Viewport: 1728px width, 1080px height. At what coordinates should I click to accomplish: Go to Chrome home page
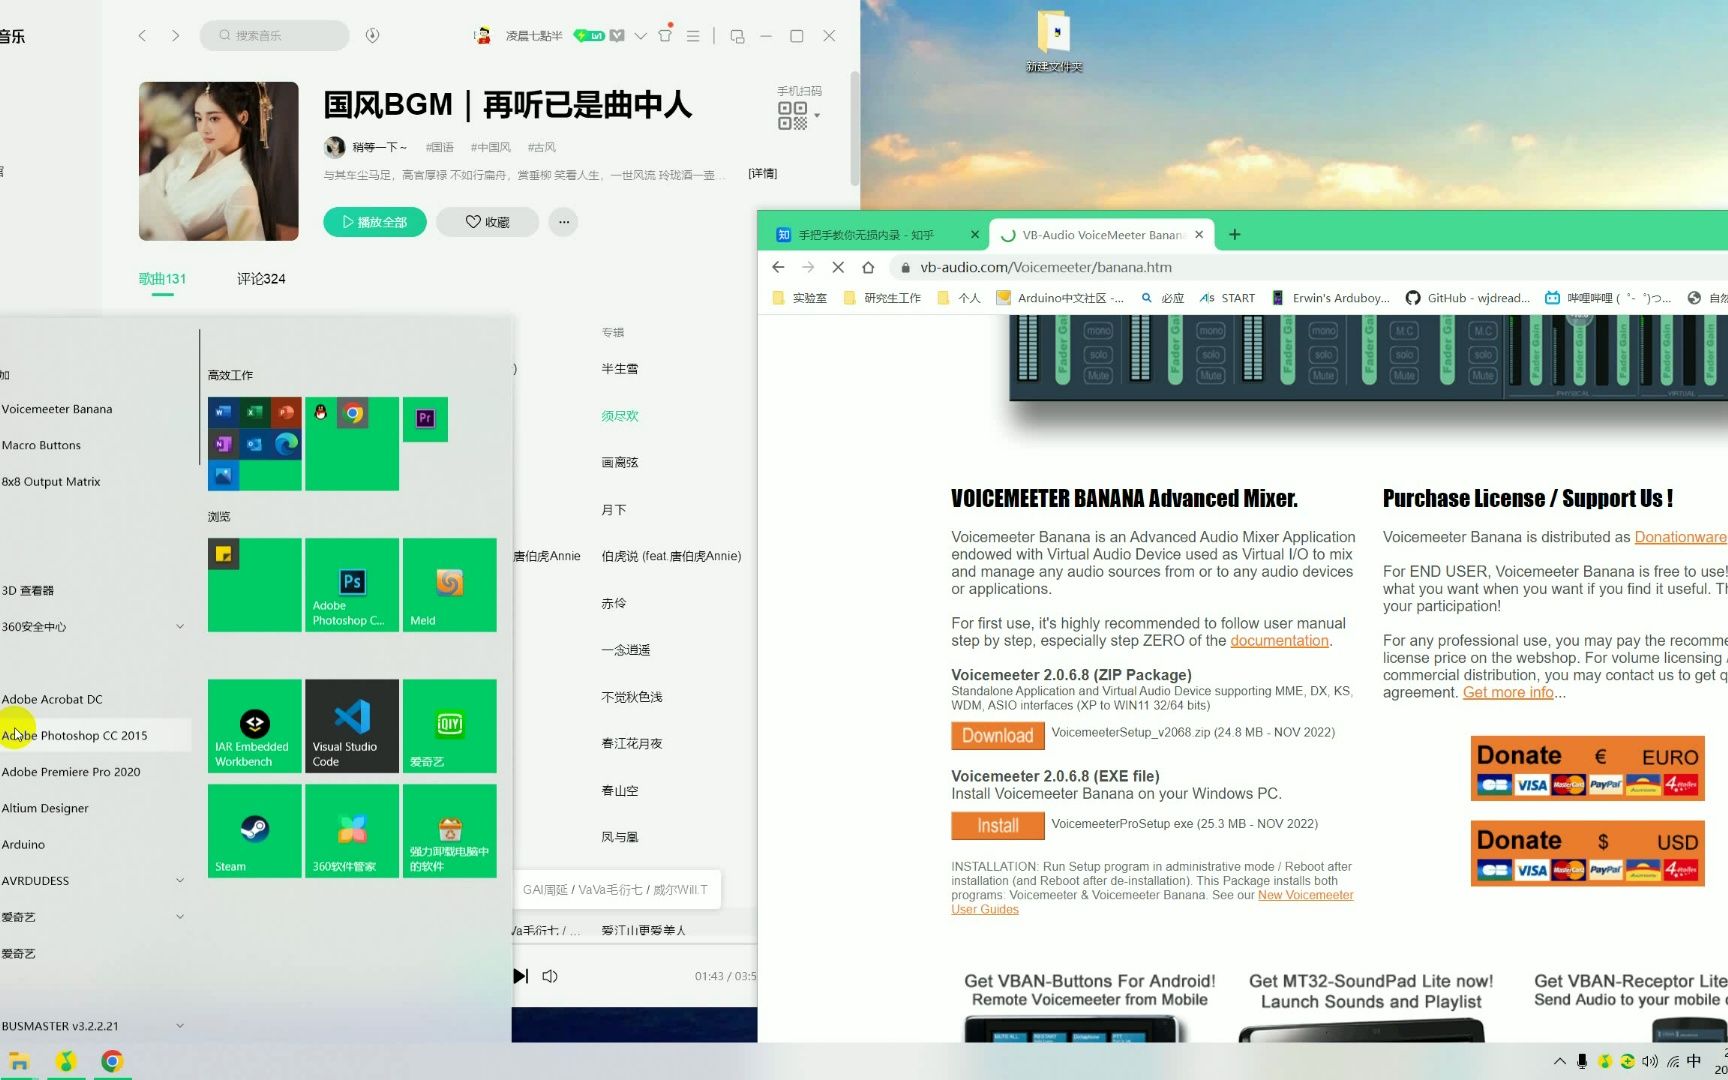point(868,267)
